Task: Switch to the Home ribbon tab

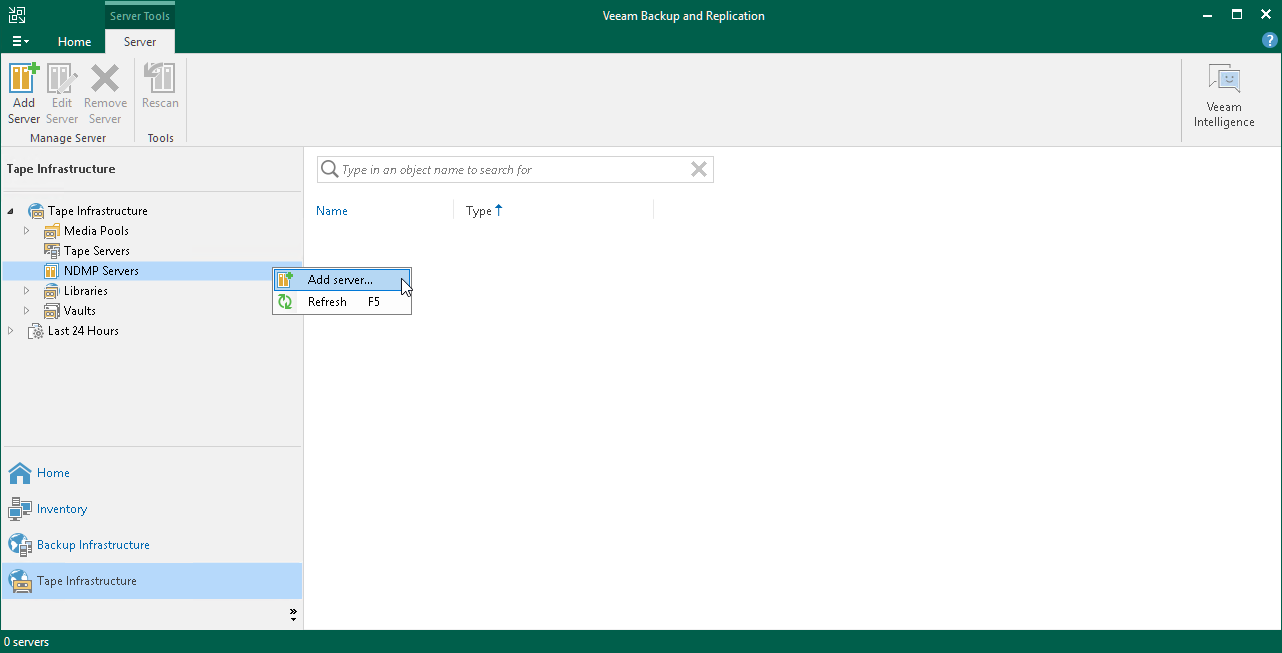Action: [x=74, y=41]
